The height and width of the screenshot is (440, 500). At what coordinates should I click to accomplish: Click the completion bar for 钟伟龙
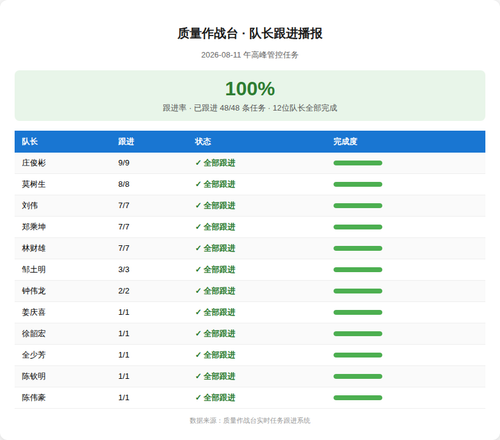click(358, 291)
